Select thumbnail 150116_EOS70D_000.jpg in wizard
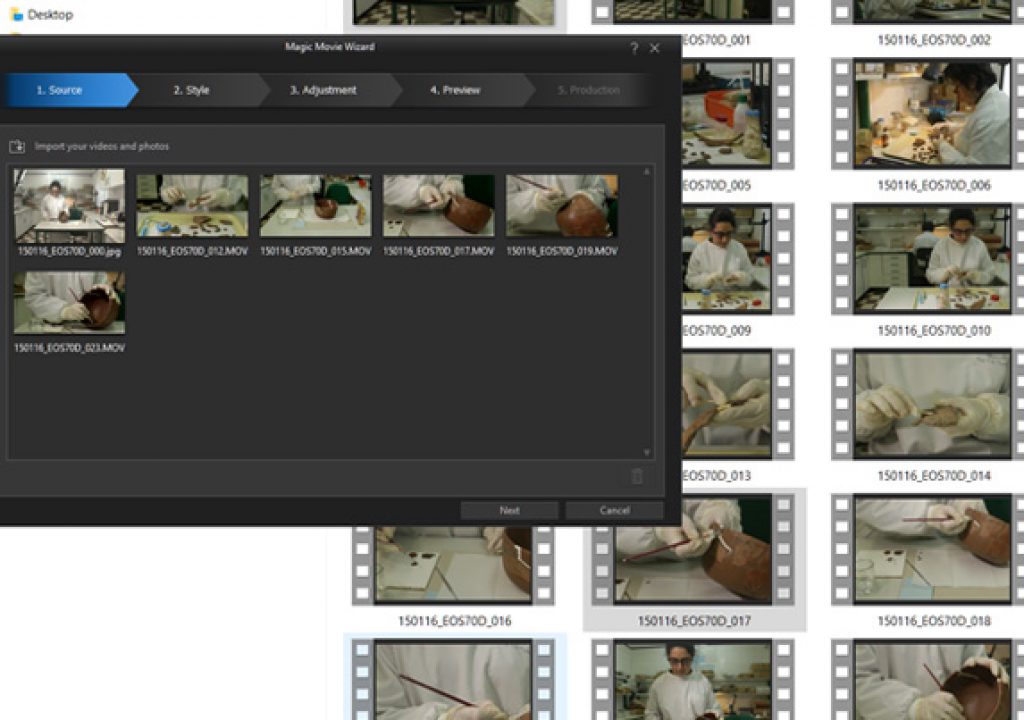Viewport: 1024px width, 720px height. (69, 206)
